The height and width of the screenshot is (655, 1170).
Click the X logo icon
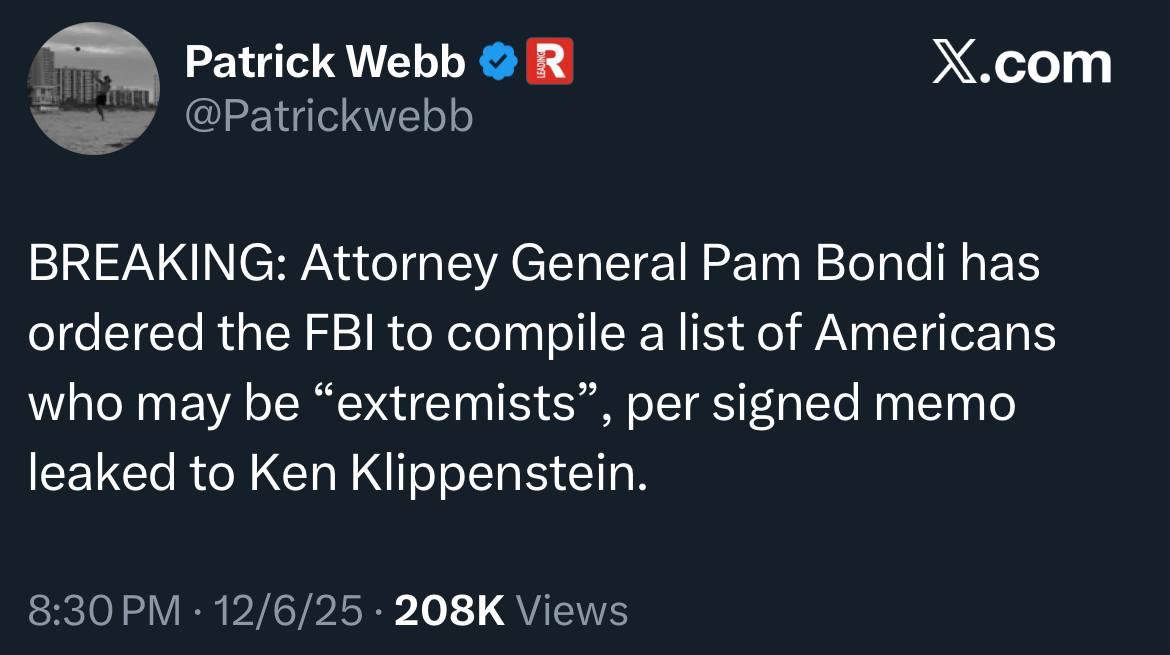959,63
